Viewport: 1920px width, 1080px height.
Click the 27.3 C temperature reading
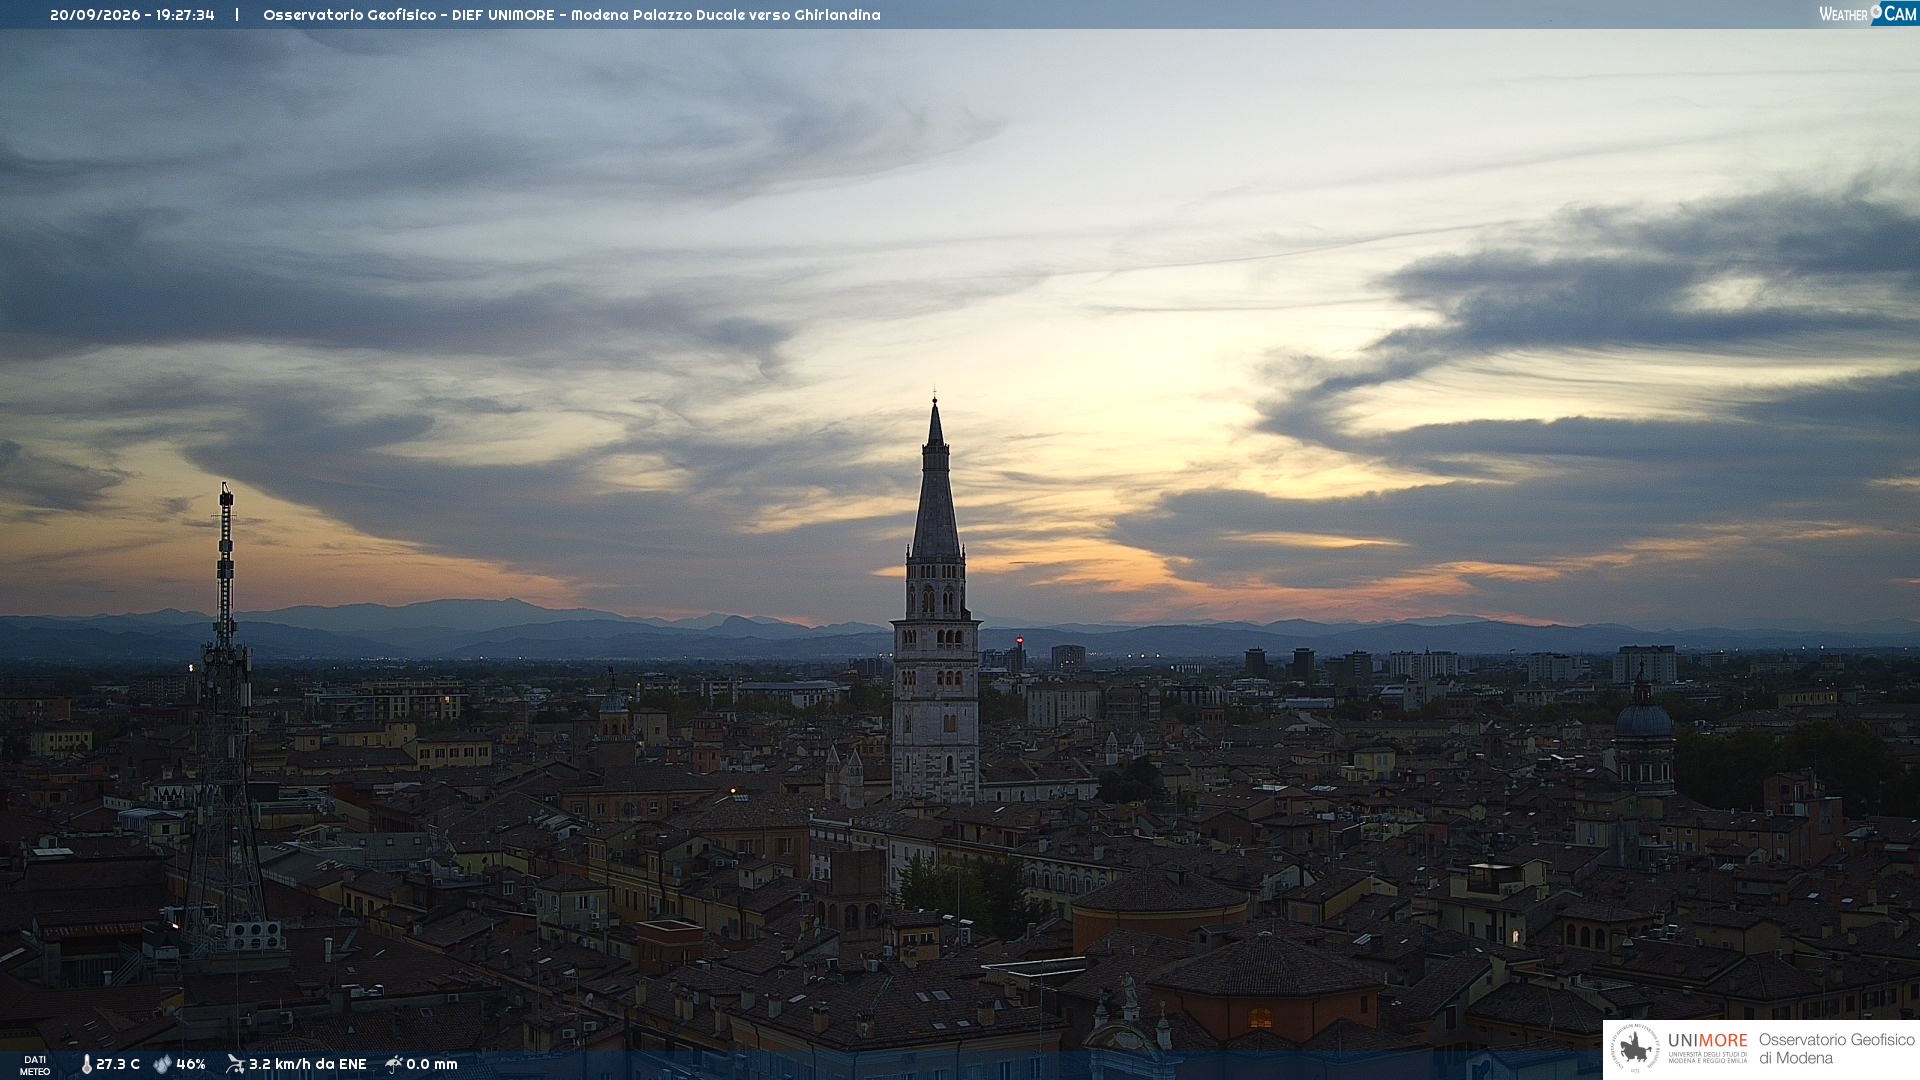pyautogui.click(x=118, y=1064)
